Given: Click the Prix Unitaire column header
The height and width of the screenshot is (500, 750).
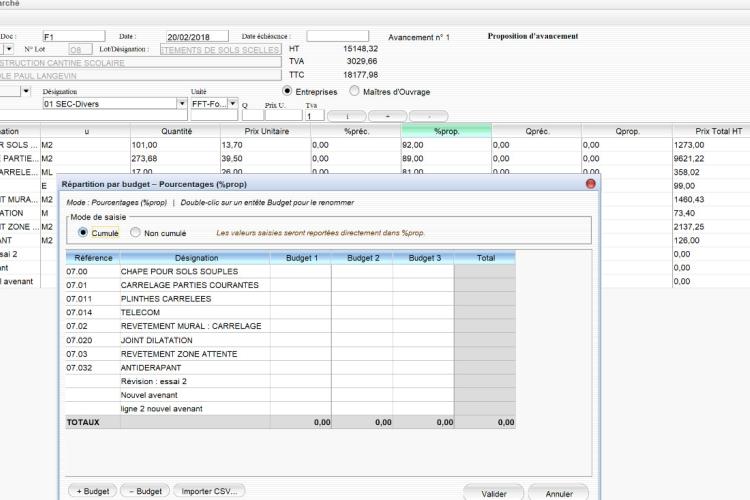Looking at the screenshot, I should [x=266, y=131].
